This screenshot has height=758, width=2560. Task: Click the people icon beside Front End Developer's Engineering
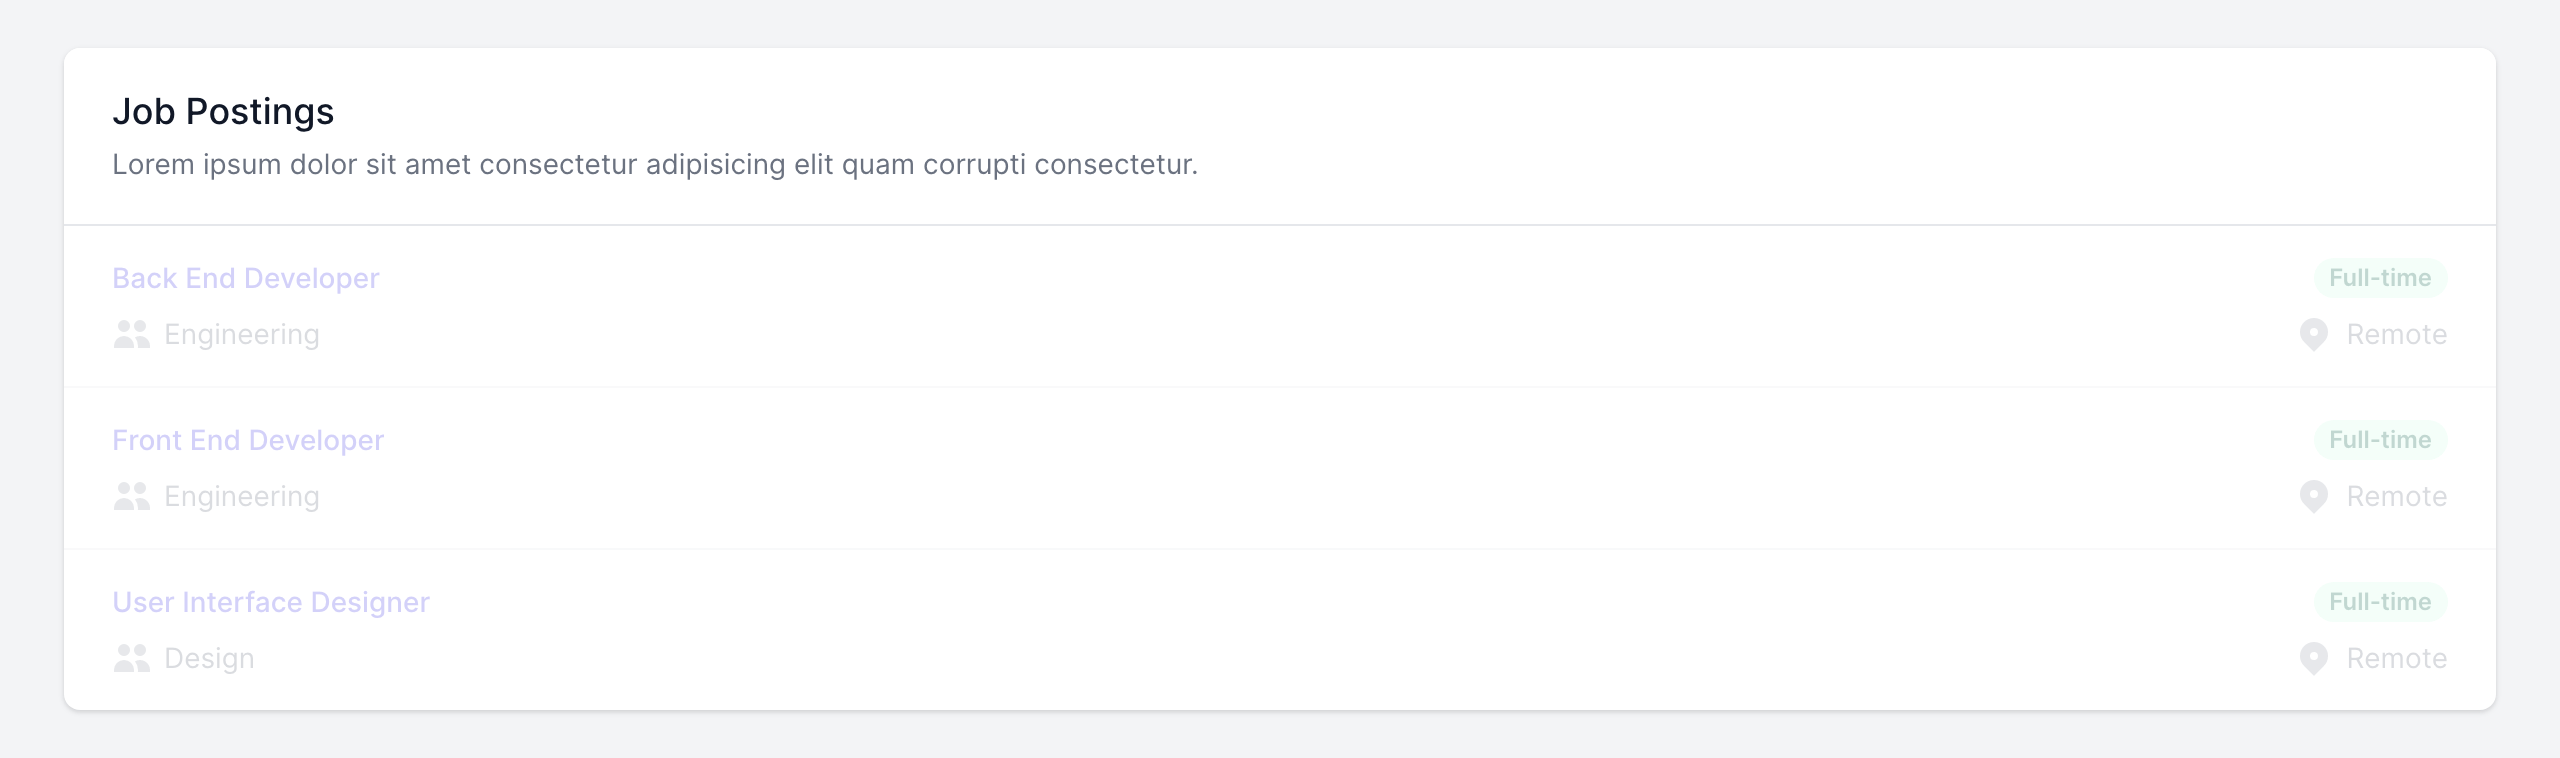[x=132, y=496]
